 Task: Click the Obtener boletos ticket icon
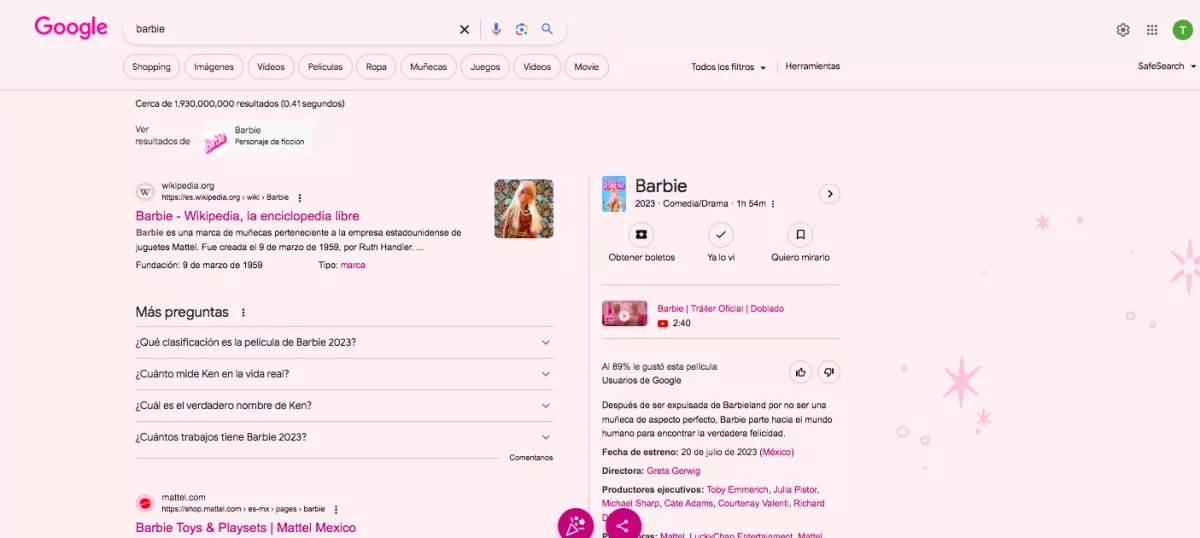pyautogui.click(x=641, y=235)
